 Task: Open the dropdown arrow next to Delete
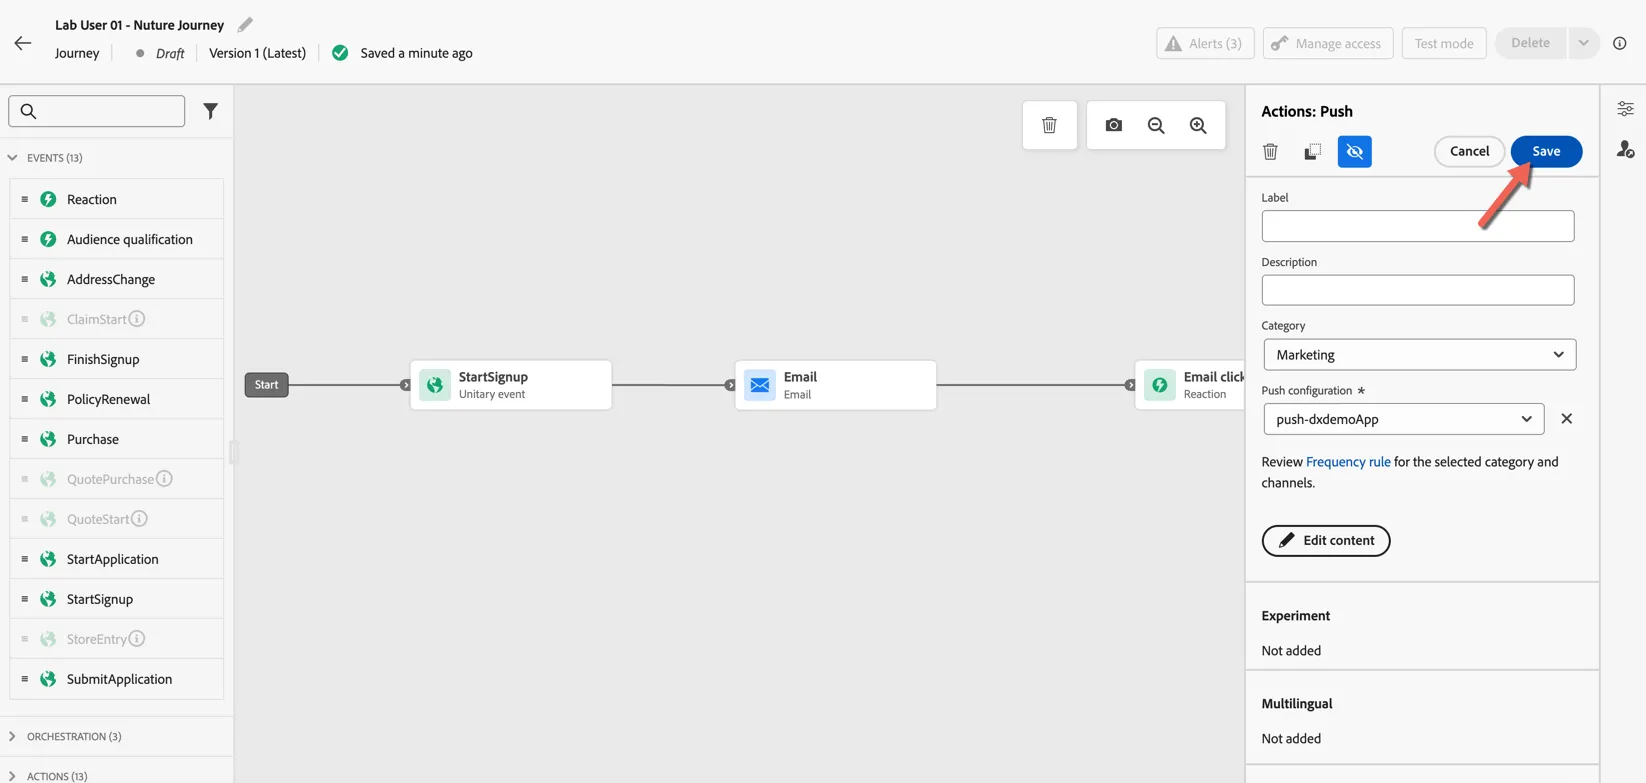click(x=1583, y=43)
